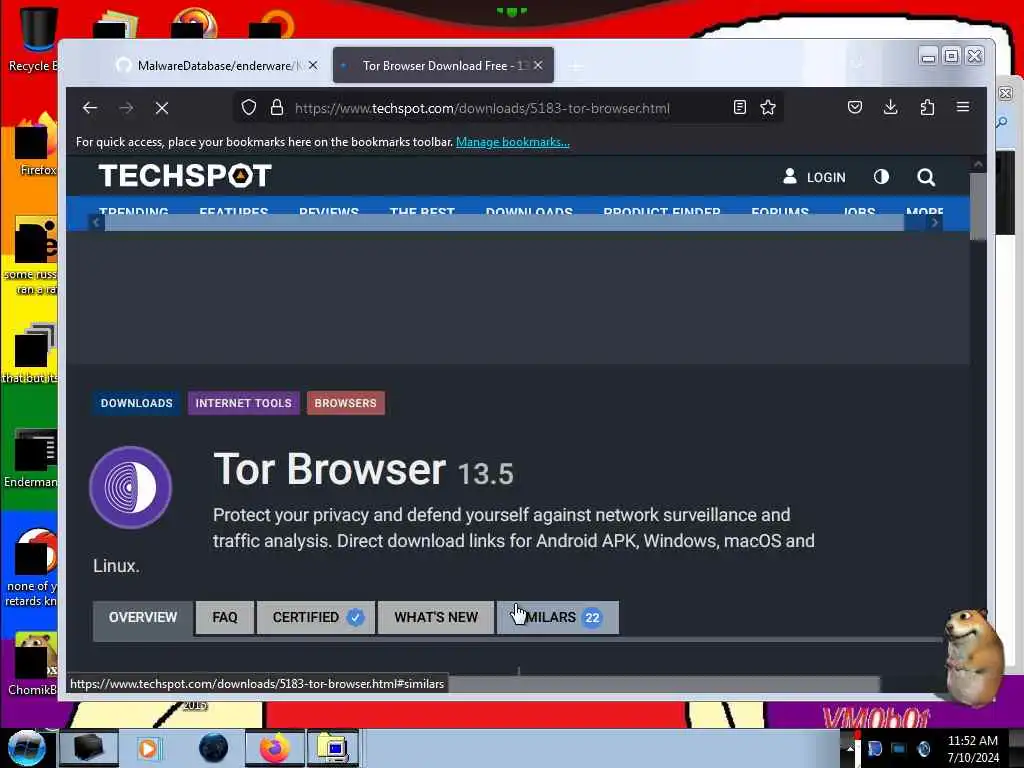Click the INTERNET TOOLS category tag

pyautogui.click(x=244, y=403)
